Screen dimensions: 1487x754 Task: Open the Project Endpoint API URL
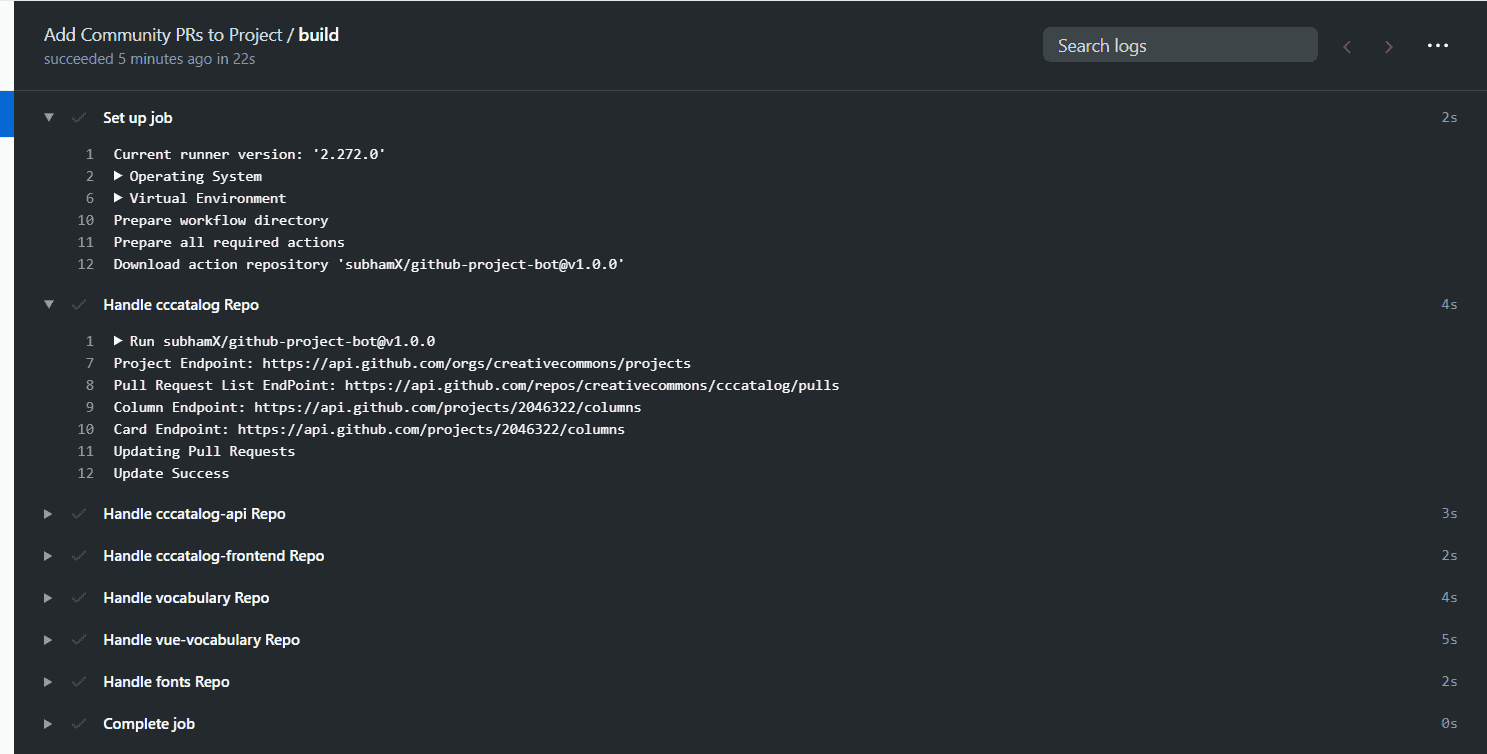tap(477, 363)
